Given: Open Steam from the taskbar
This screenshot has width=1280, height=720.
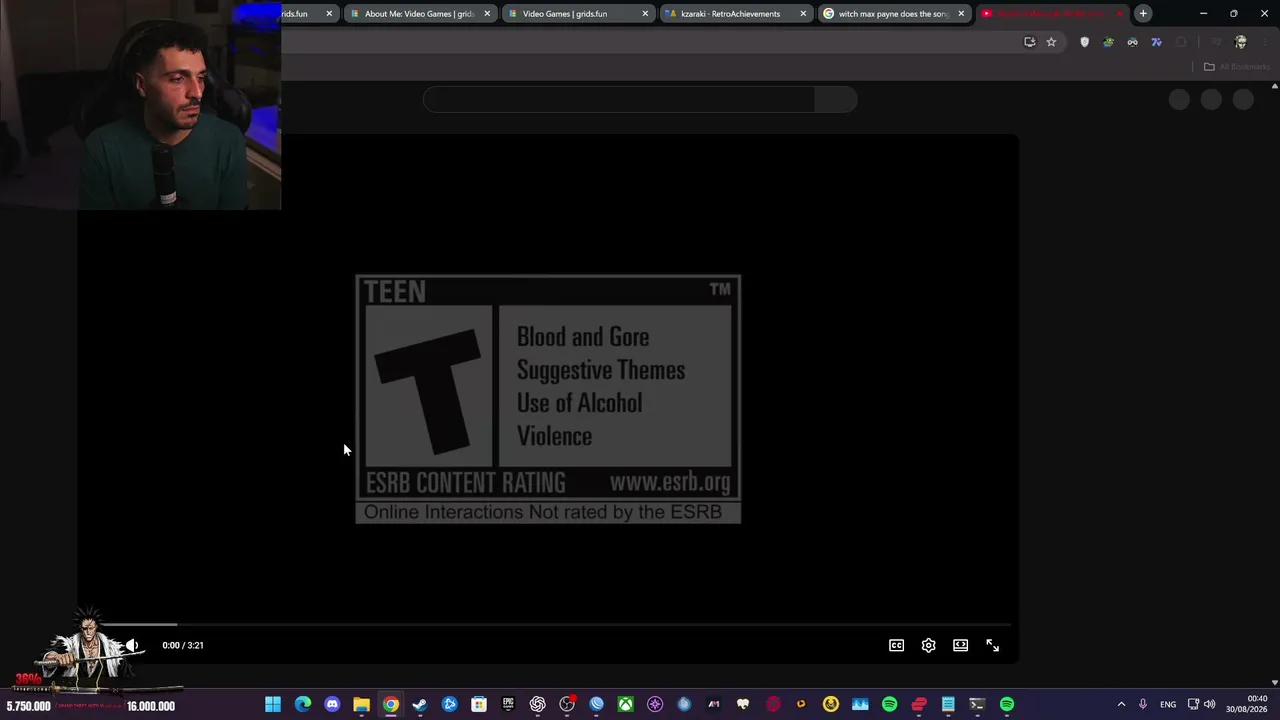Looking at the screenshot, I should (420, 704).
